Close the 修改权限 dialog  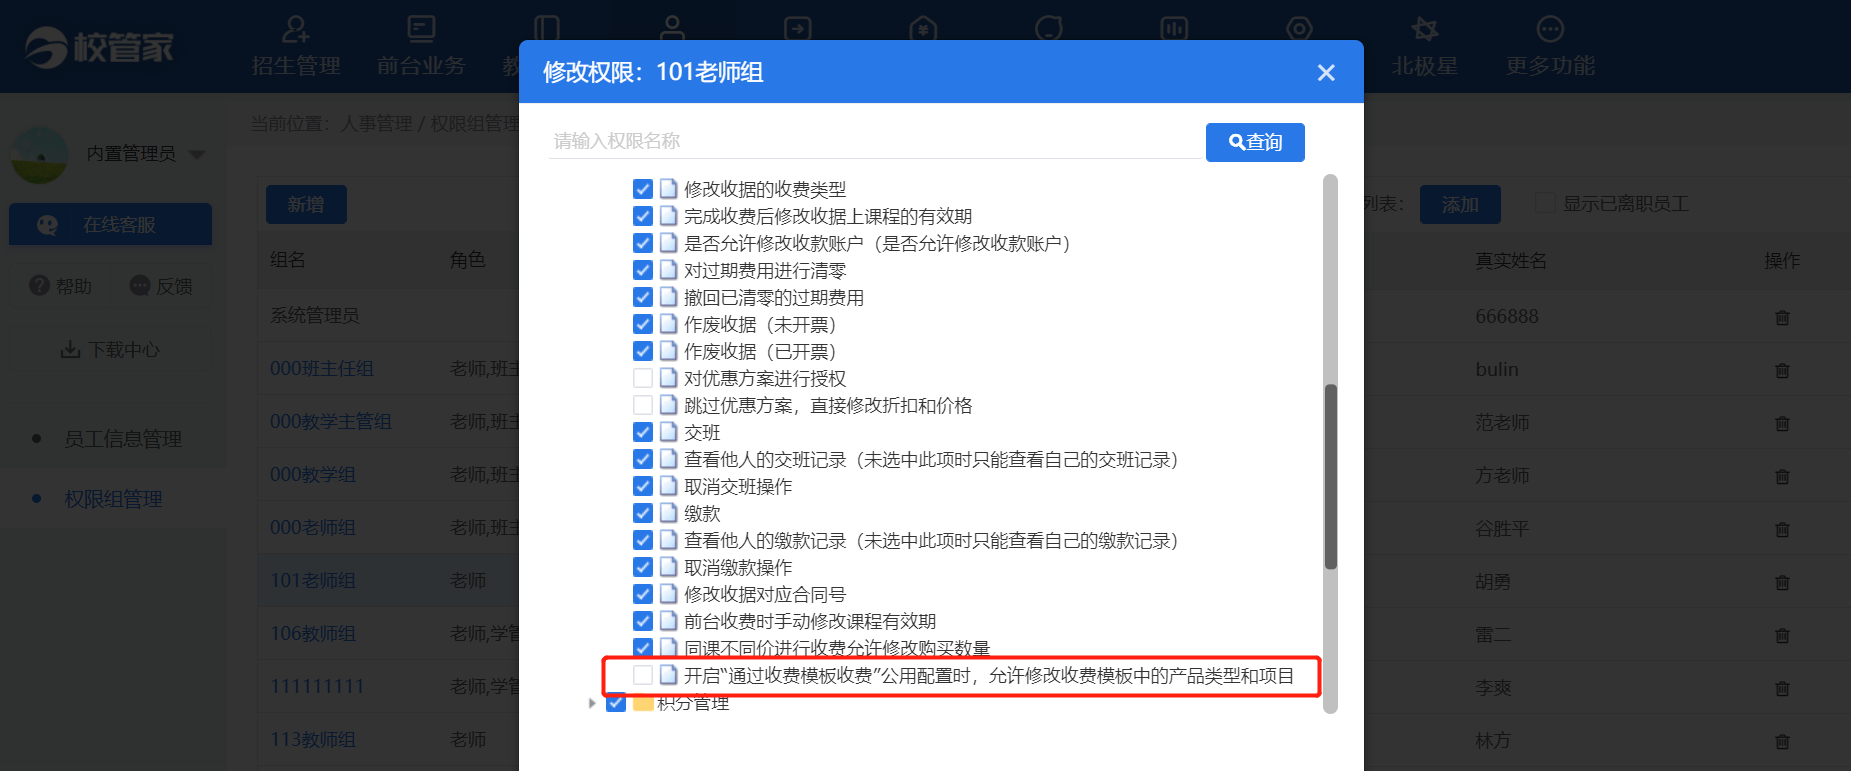(x=1326, y=73)
